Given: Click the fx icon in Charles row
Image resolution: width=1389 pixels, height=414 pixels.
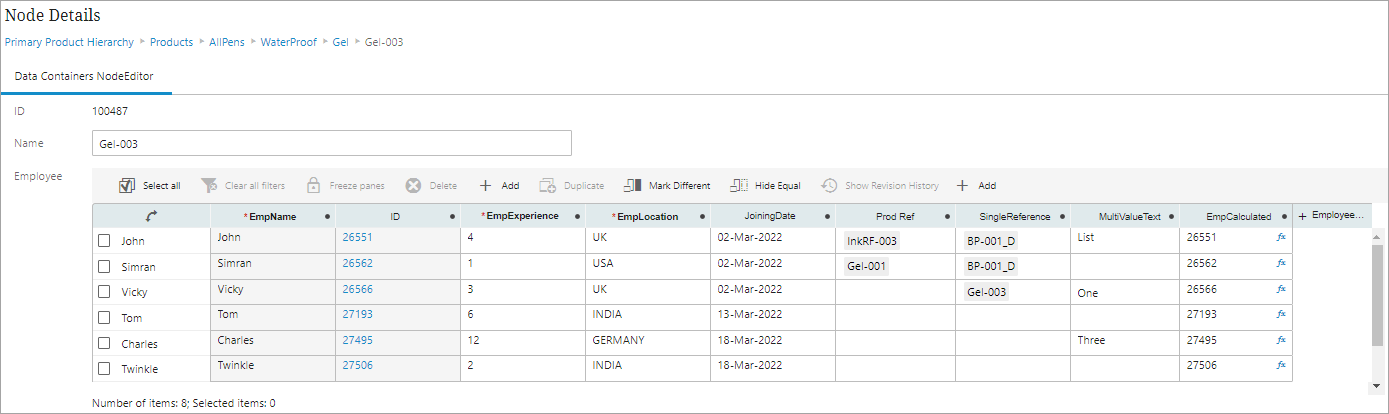Looking at the screenshot, I should coord(1281,340).
